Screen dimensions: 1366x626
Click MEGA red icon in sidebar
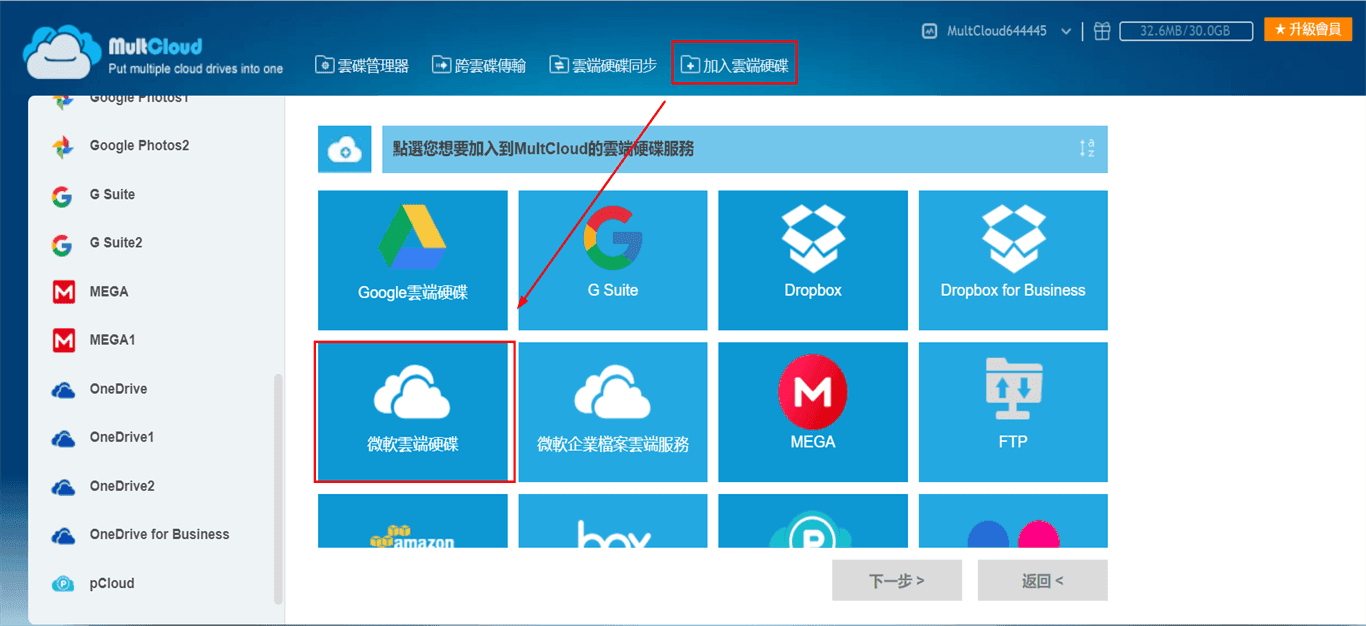(x=63, y=292)
